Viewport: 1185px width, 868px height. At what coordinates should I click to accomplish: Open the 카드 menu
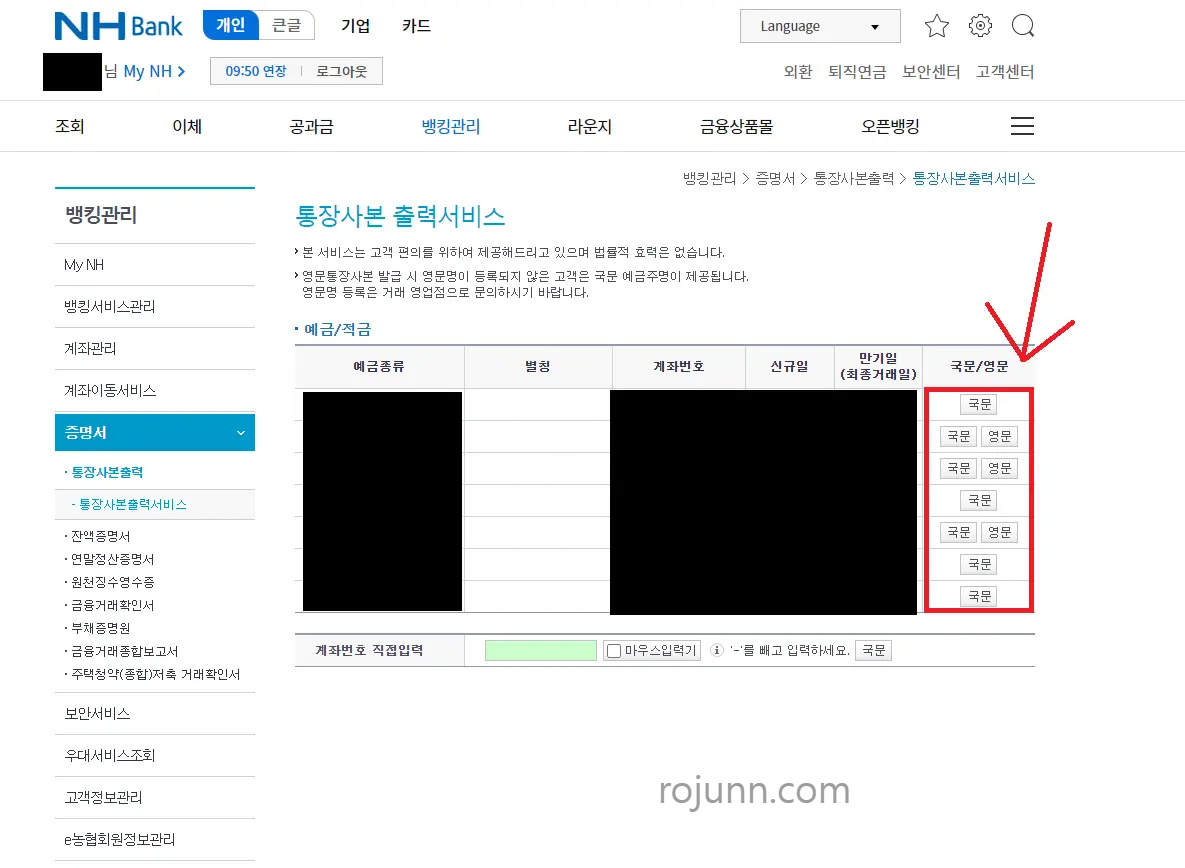click(415, 27)
